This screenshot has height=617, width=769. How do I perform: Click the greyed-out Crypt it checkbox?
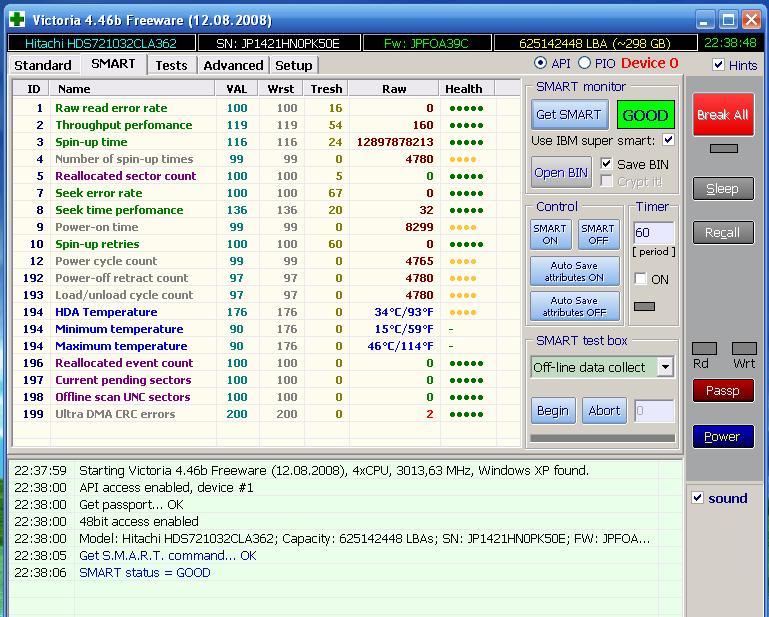click(606, 181)
